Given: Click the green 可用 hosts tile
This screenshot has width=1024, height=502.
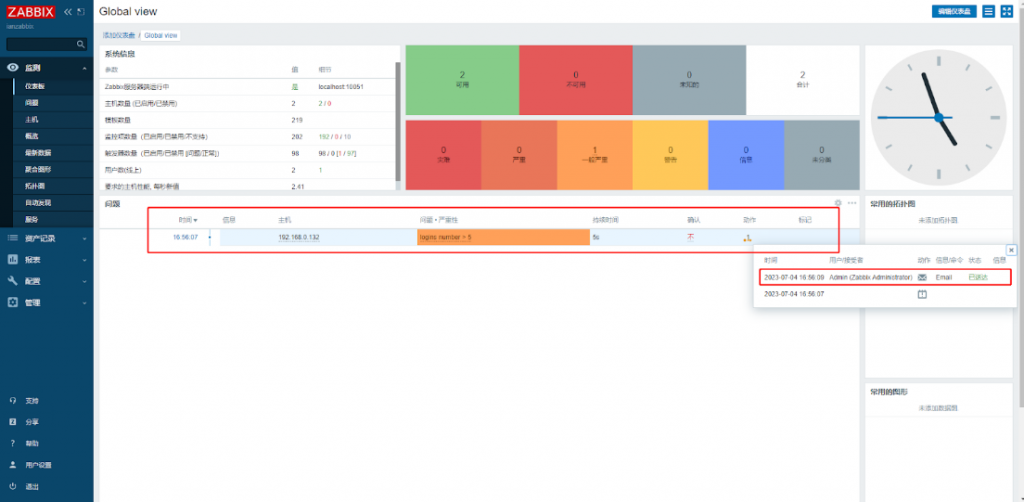Looking at the screenshot, I should [x=462, y=80].
